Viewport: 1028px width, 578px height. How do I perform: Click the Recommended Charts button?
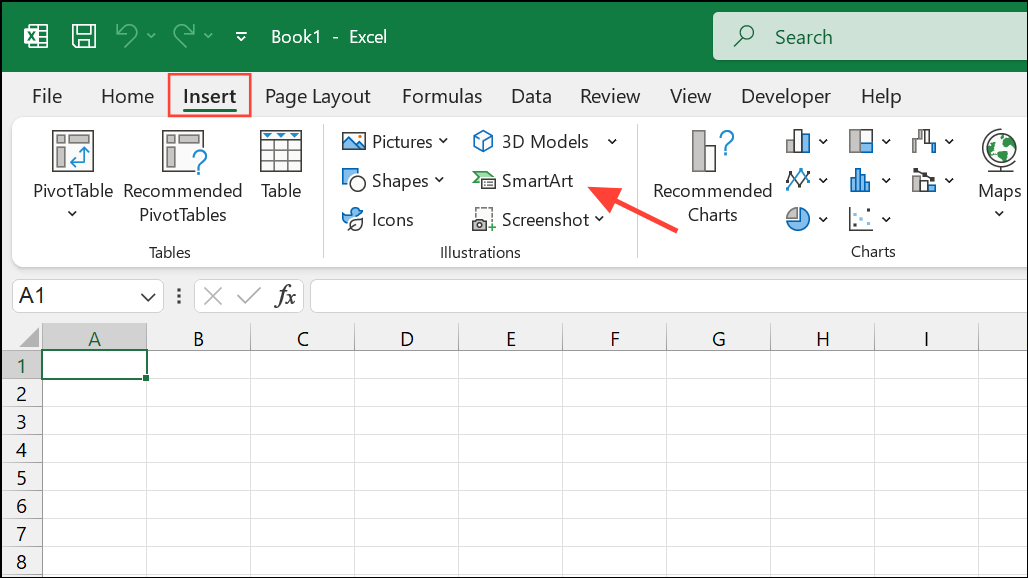coord(711,177)
